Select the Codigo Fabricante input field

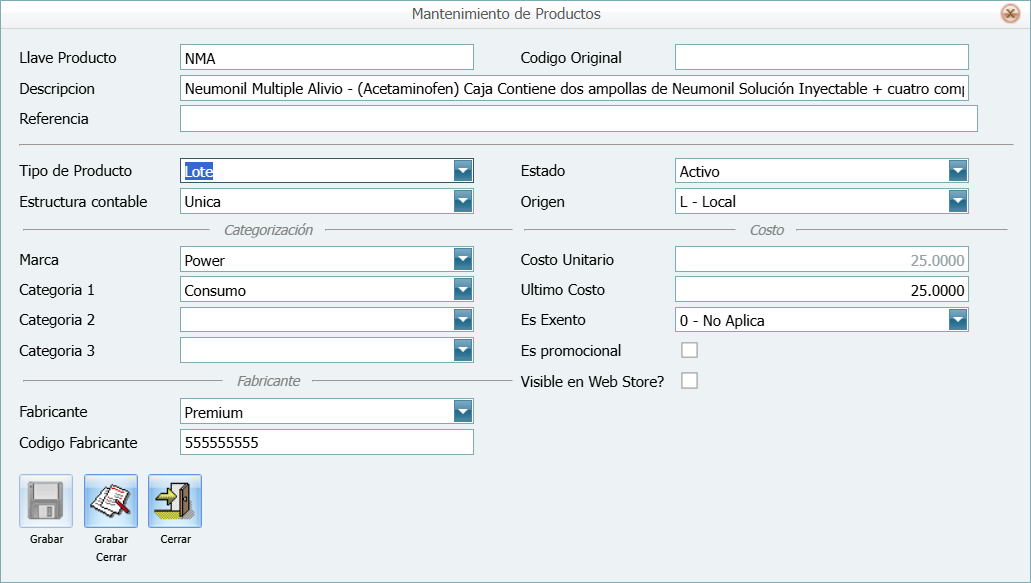[326, 442]
